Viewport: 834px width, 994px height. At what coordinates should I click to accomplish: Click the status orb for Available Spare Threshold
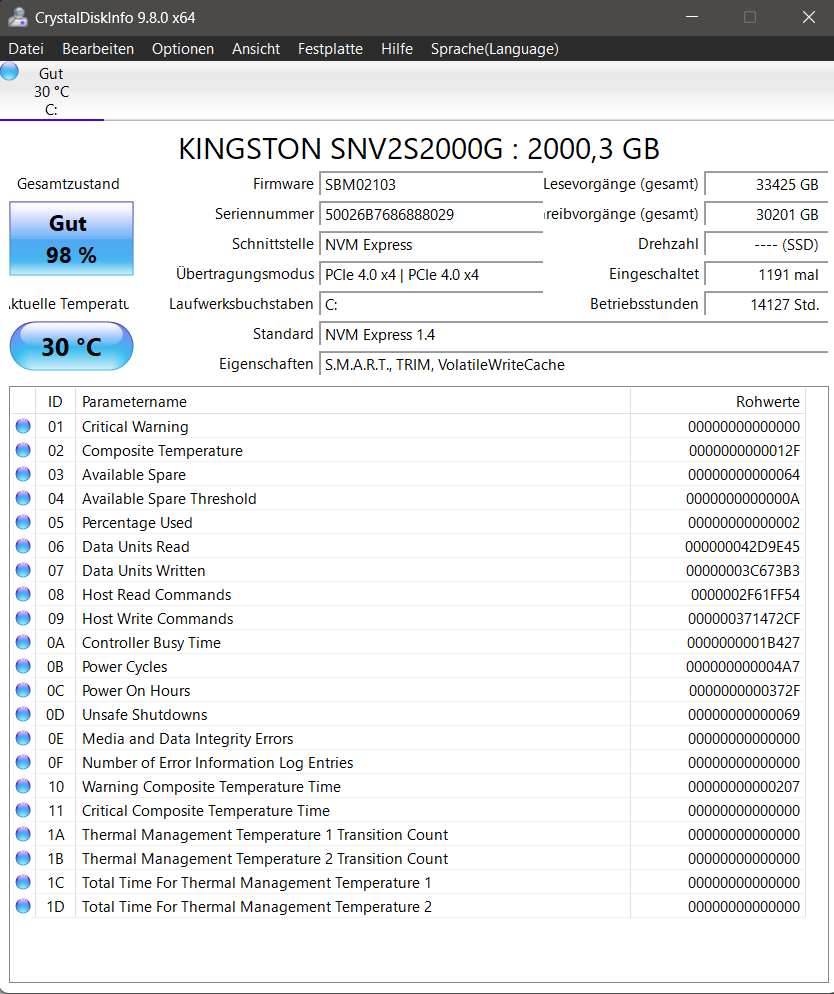(x=23, y=498)
